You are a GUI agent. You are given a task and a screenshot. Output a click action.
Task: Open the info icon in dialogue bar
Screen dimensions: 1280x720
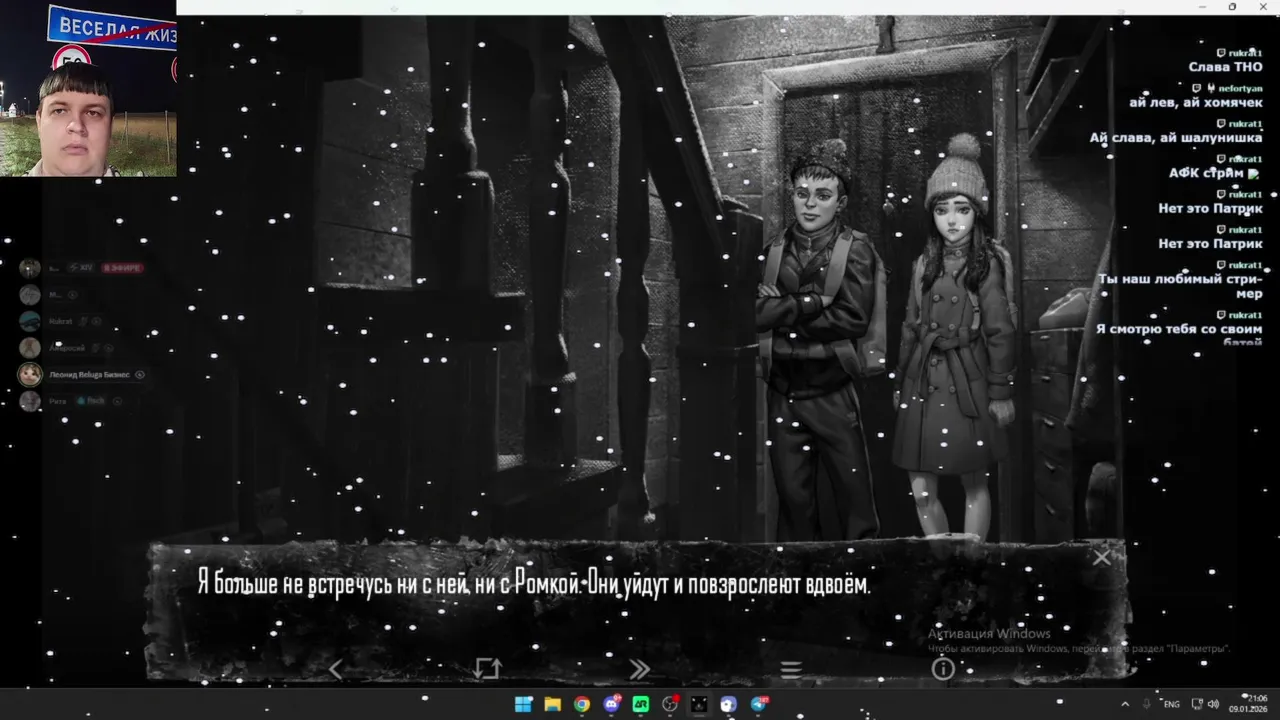[x=943, y=669]
